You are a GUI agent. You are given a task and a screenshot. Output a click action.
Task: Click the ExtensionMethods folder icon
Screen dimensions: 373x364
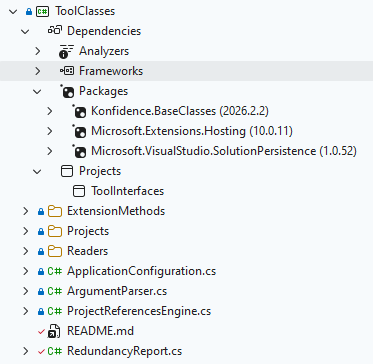point(55,211)
